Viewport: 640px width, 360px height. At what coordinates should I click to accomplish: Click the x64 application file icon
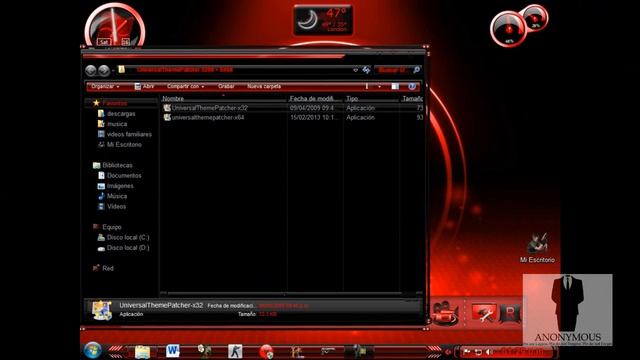click(x=167, y=117)
